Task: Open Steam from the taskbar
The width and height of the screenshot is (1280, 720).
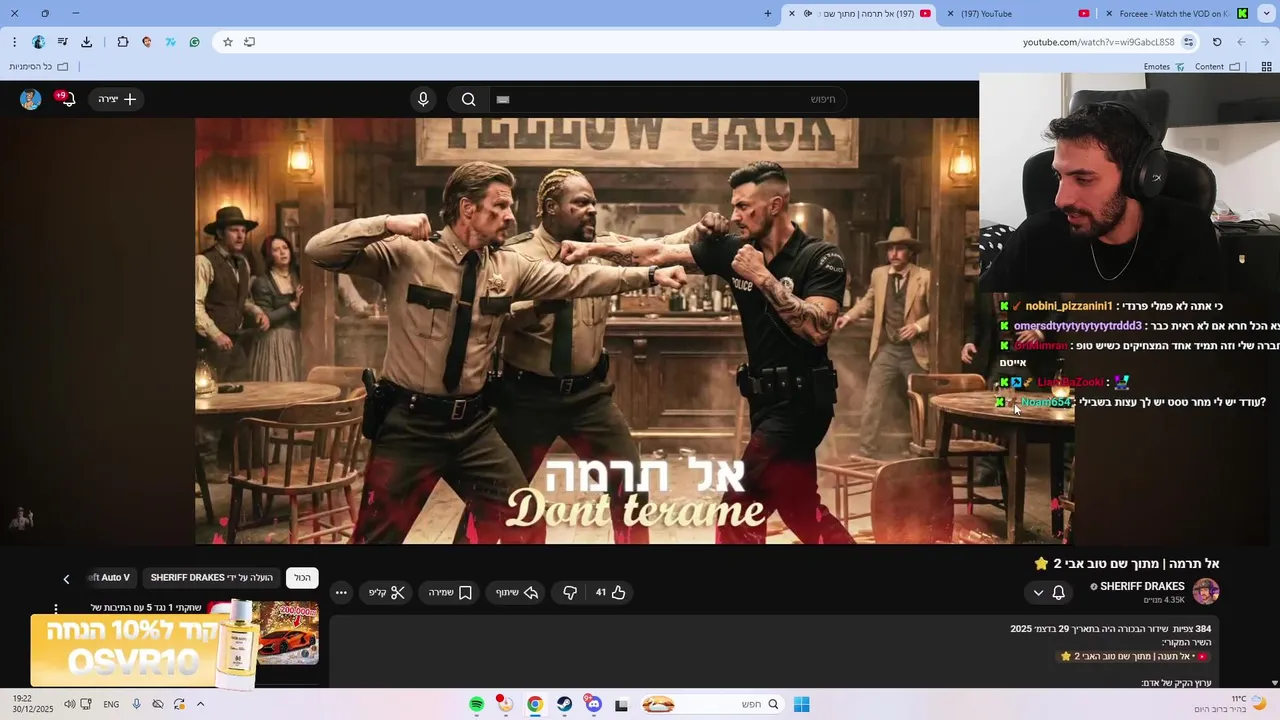Action: (565, 704)
